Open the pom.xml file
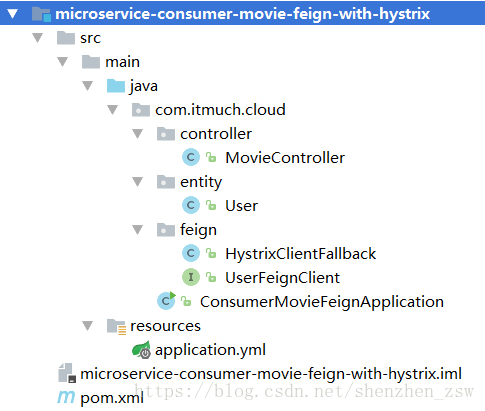 click(112, 398)
